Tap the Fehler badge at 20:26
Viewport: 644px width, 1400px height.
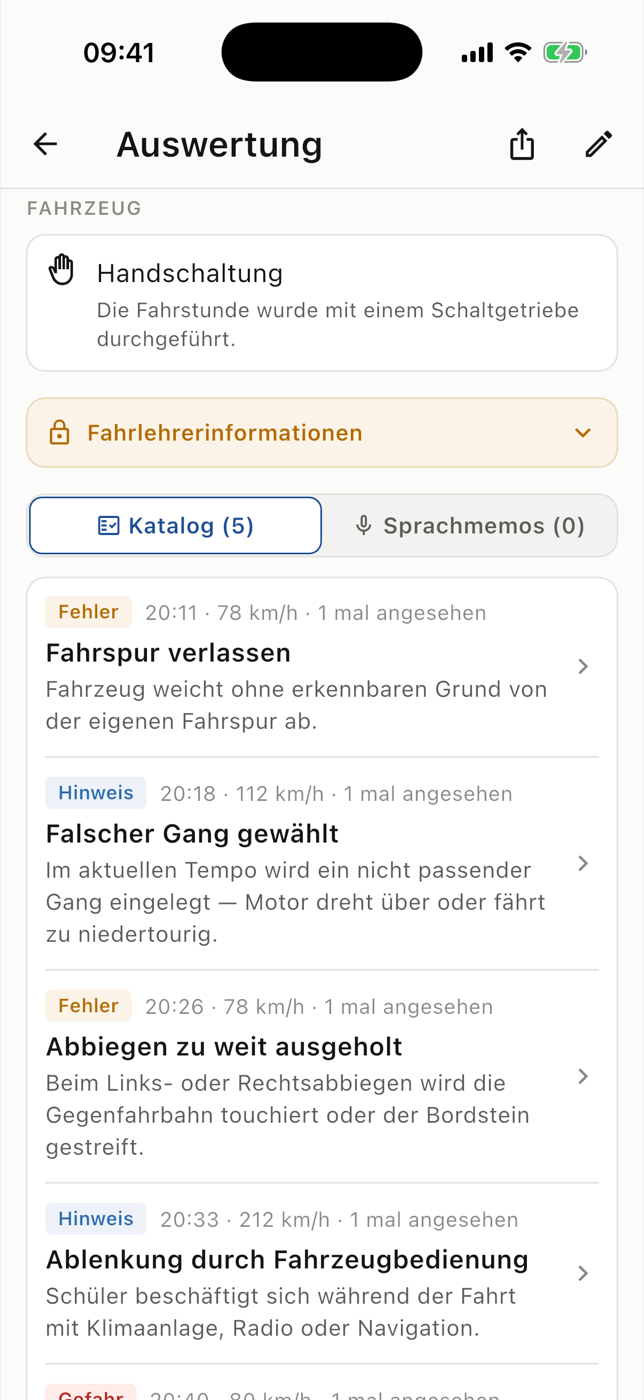(88, 1006)
